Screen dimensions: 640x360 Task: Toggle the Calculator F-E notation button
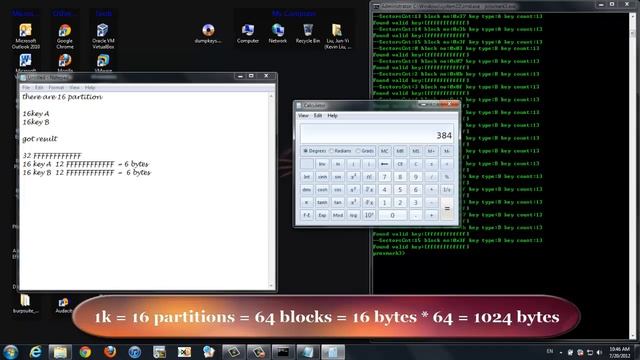click(x=307, y=215)
